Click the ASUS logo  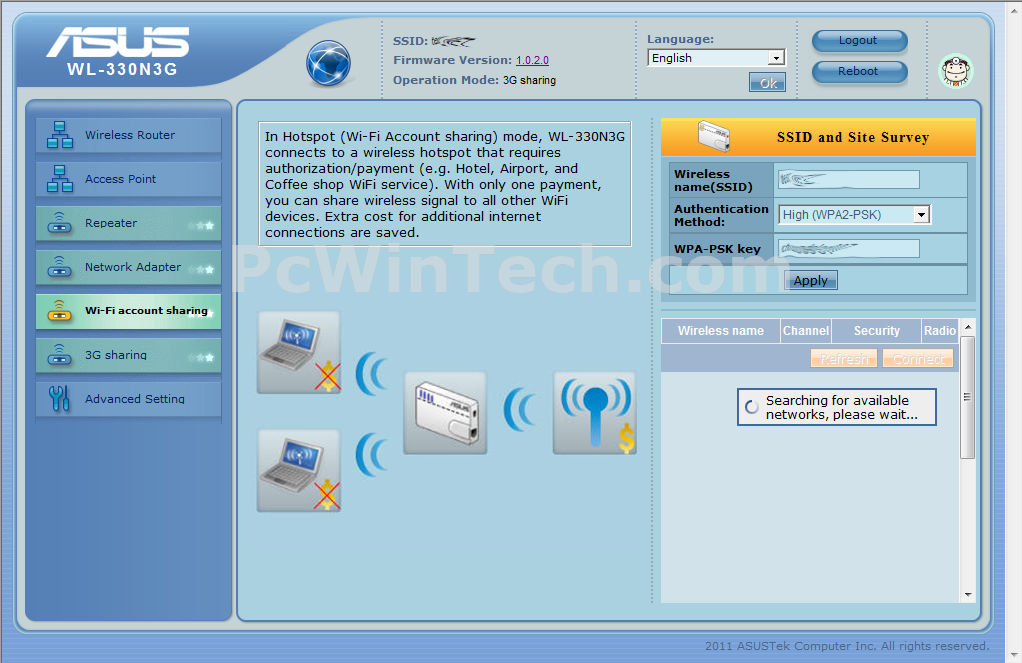pyautogui.click(x=117, y=42)
